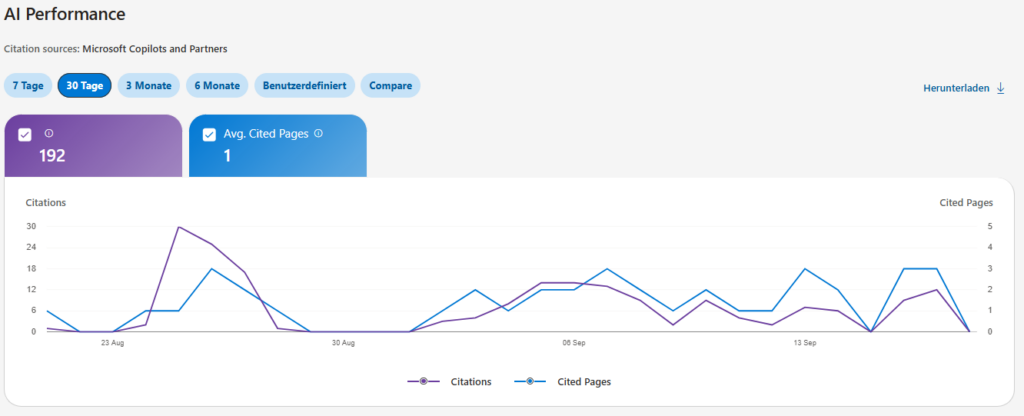The image size is (1024, 416).
Task: Click the 23 Aug date label
Action: pos(112,343)
